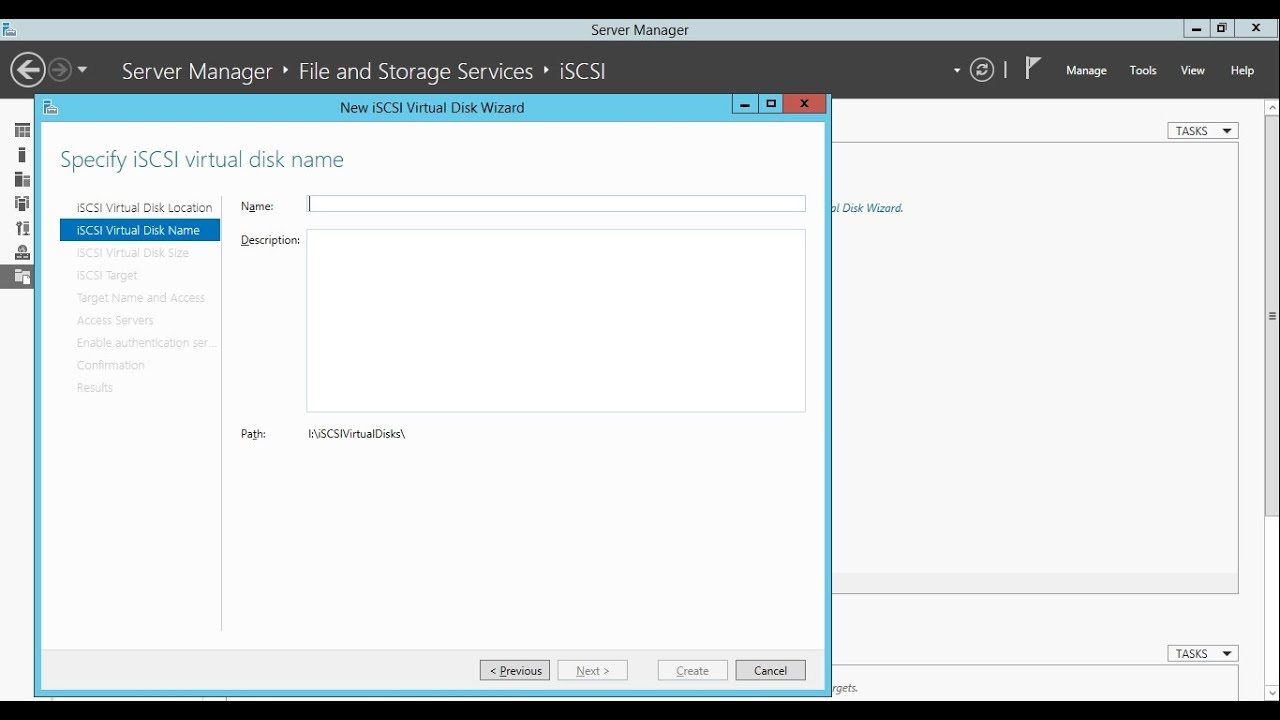Click the Previous button
The image size is (1280, 720).
(515, 670)
